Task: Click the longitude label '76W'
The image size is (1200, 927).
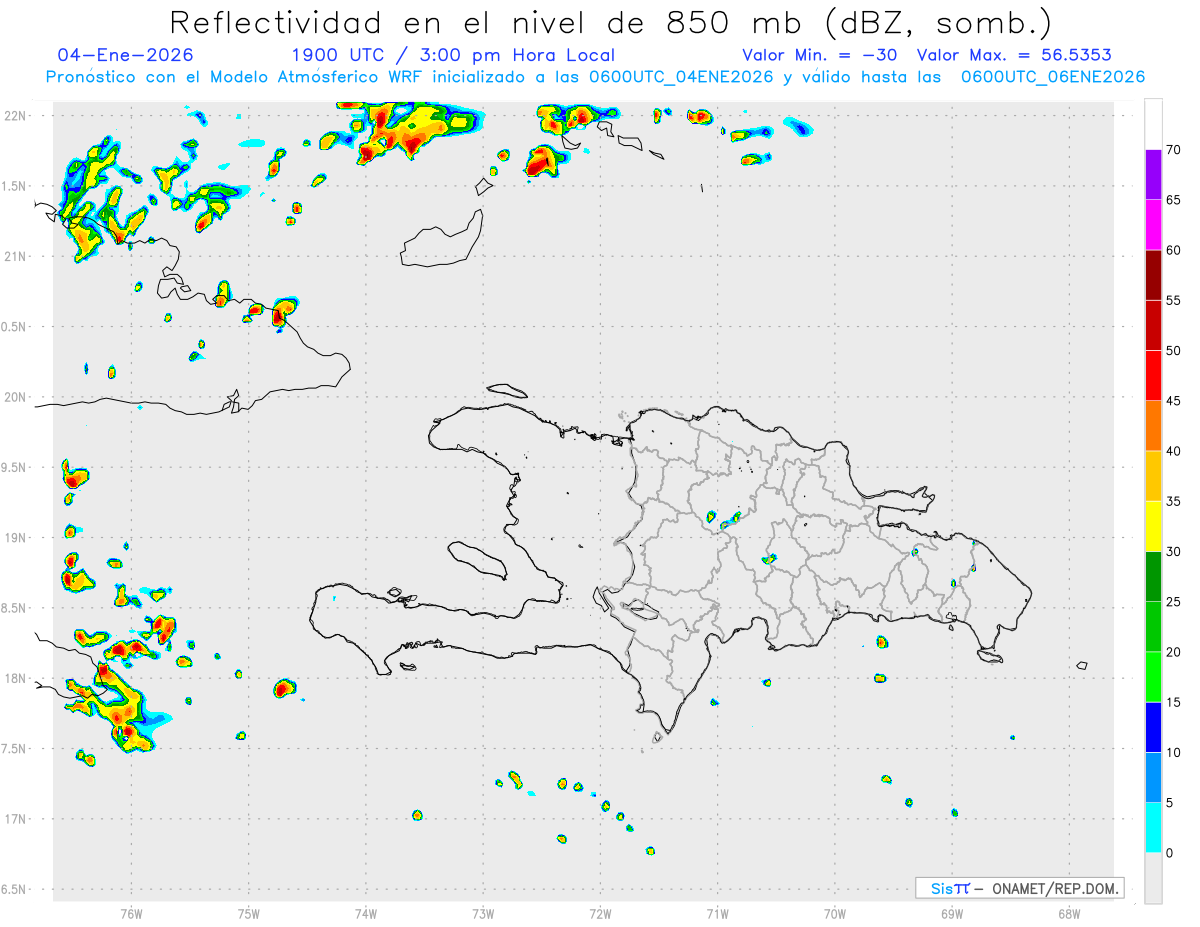Action: (x=131, y=913)
